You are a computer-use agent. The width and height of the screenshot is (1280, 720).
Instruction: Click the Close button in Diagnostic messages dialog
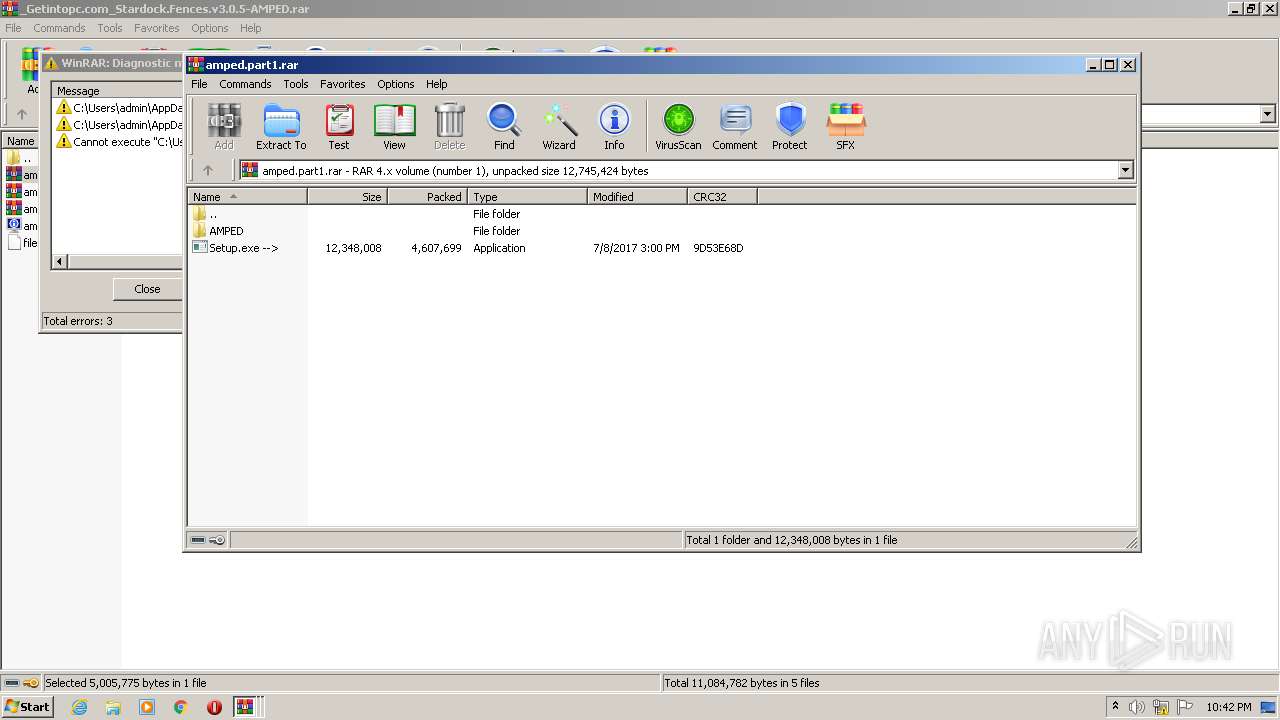pyautogui.click(x=147, y=289)
